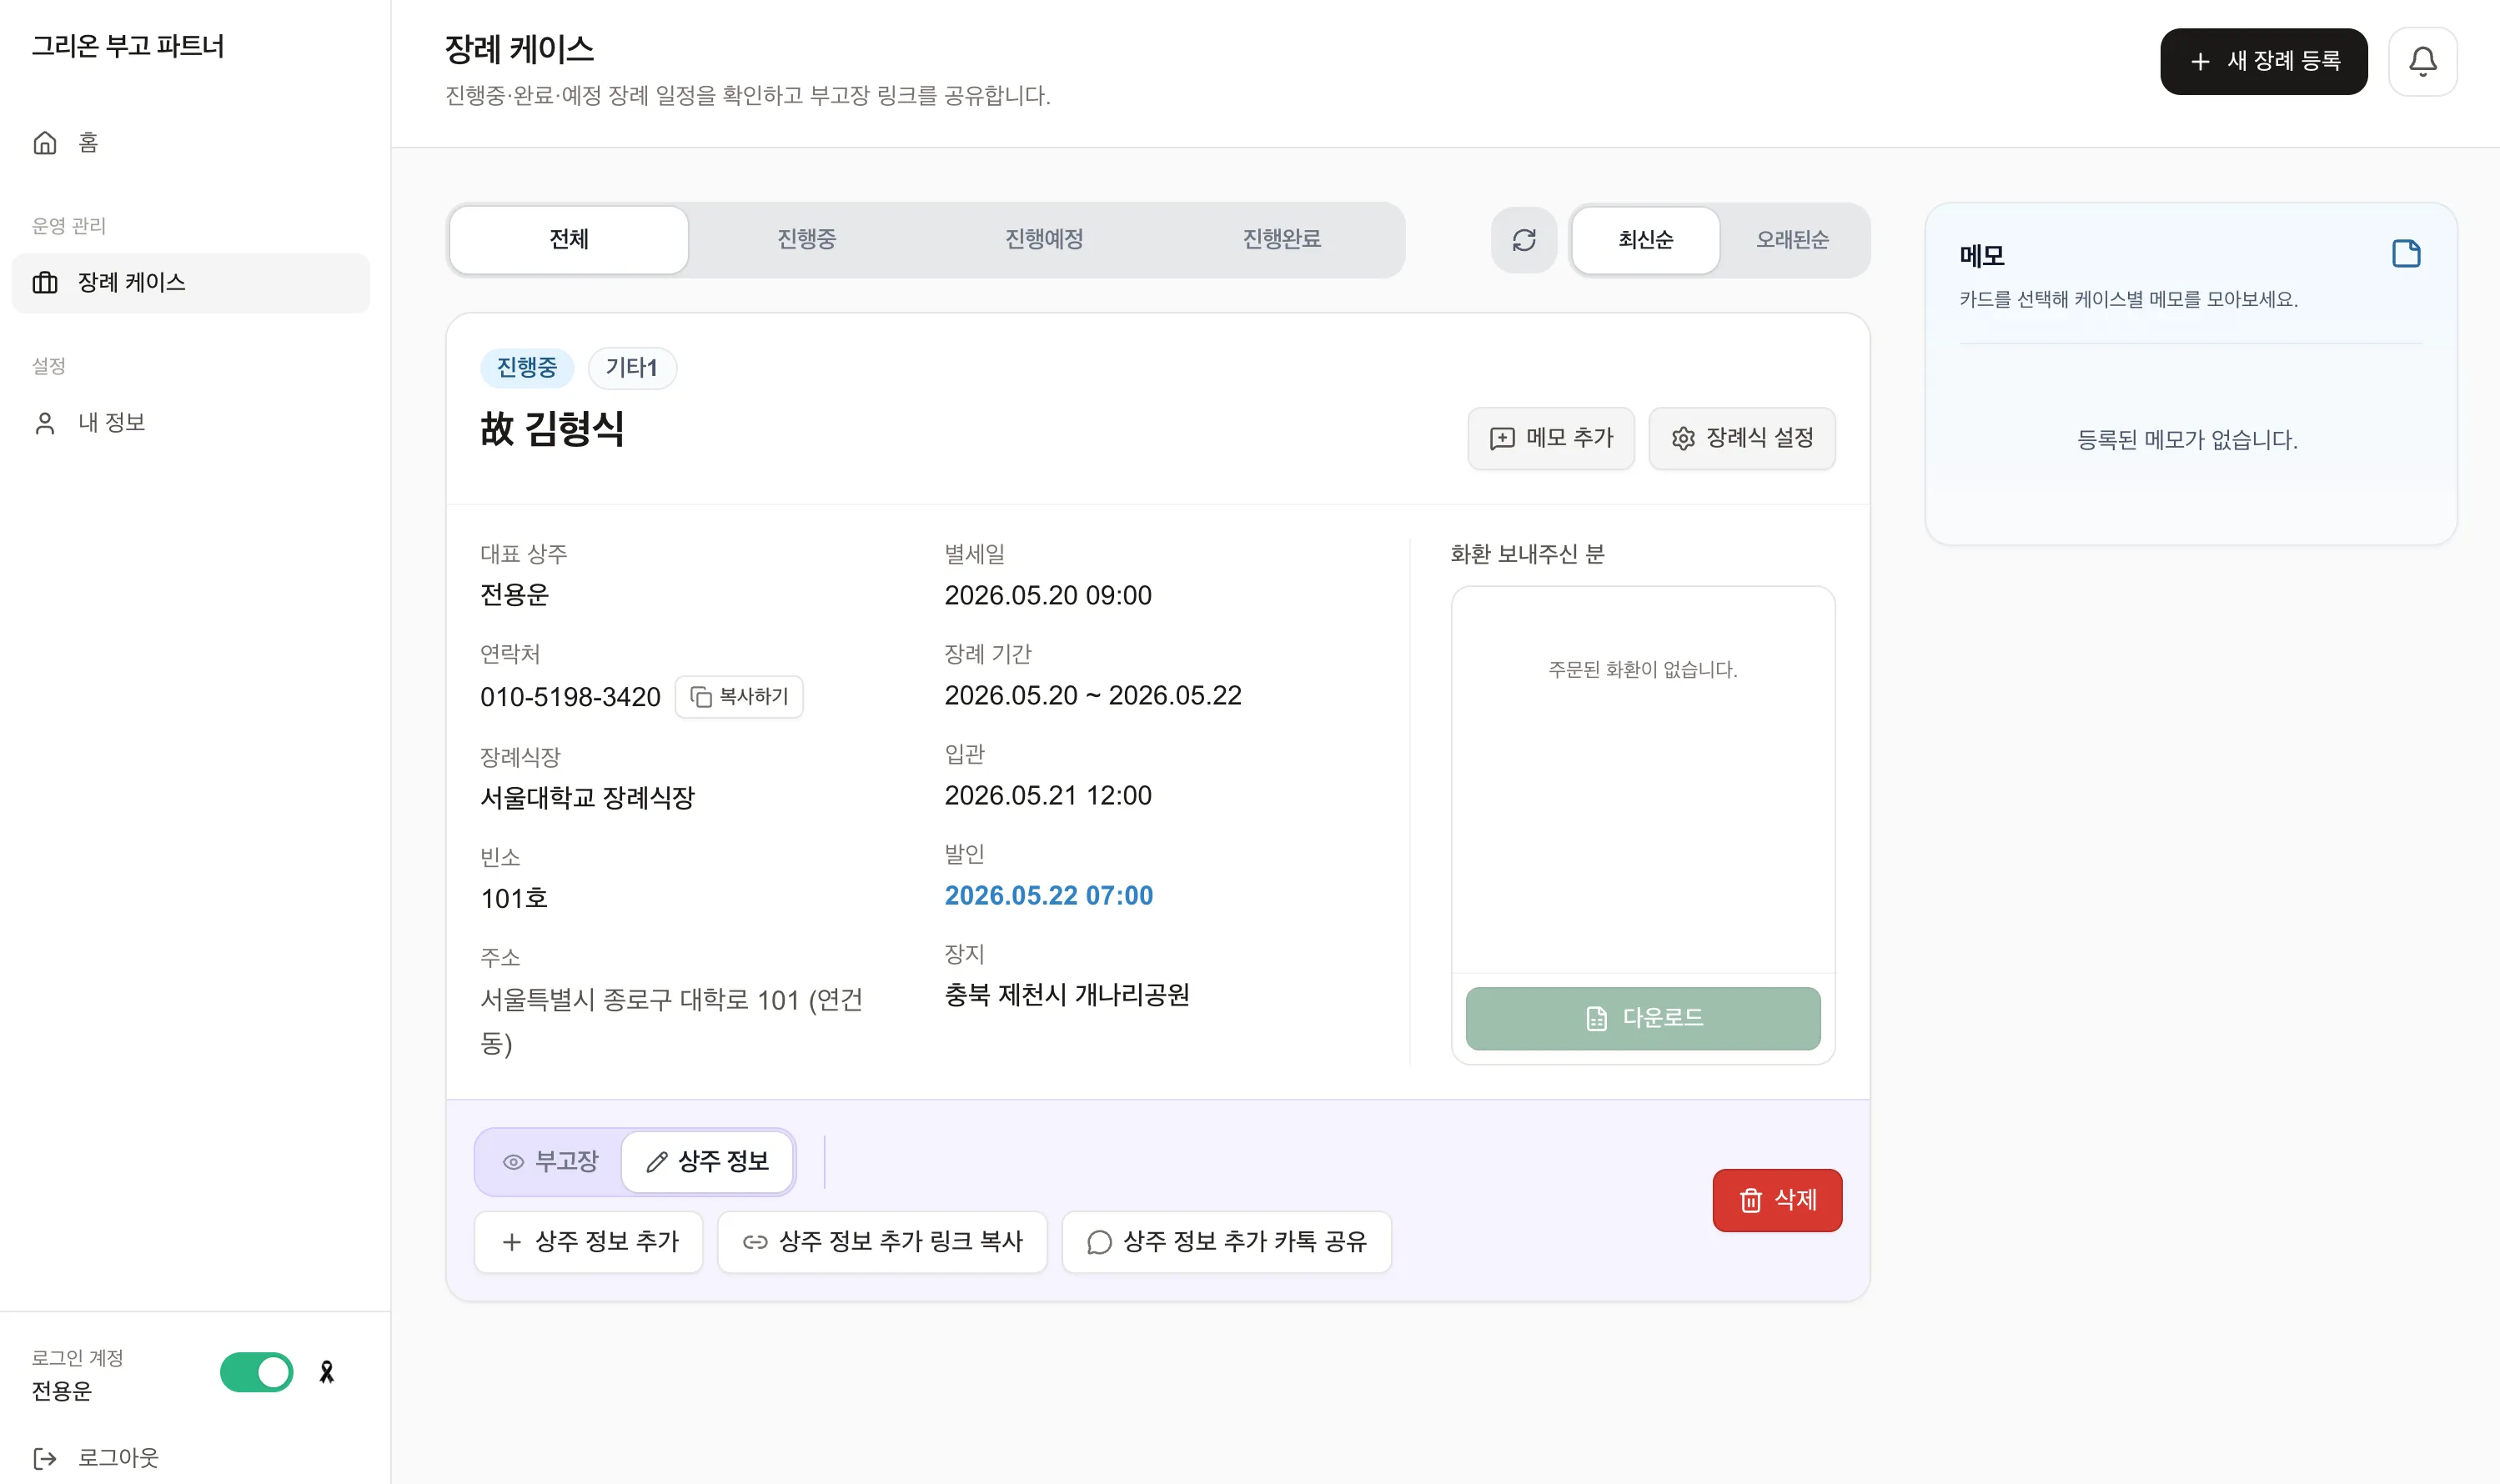Open the notifications bell
Screen dimensions: 2500x1484
[x=2422, y=61]
